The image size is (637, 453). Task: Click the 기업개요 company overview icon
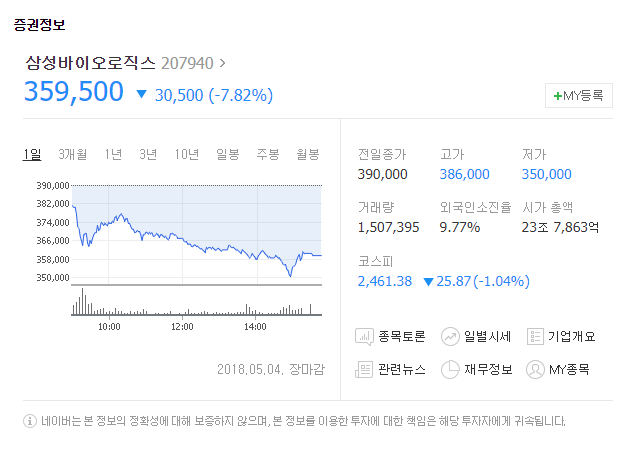pyautogui.click(x=535, y=337)
